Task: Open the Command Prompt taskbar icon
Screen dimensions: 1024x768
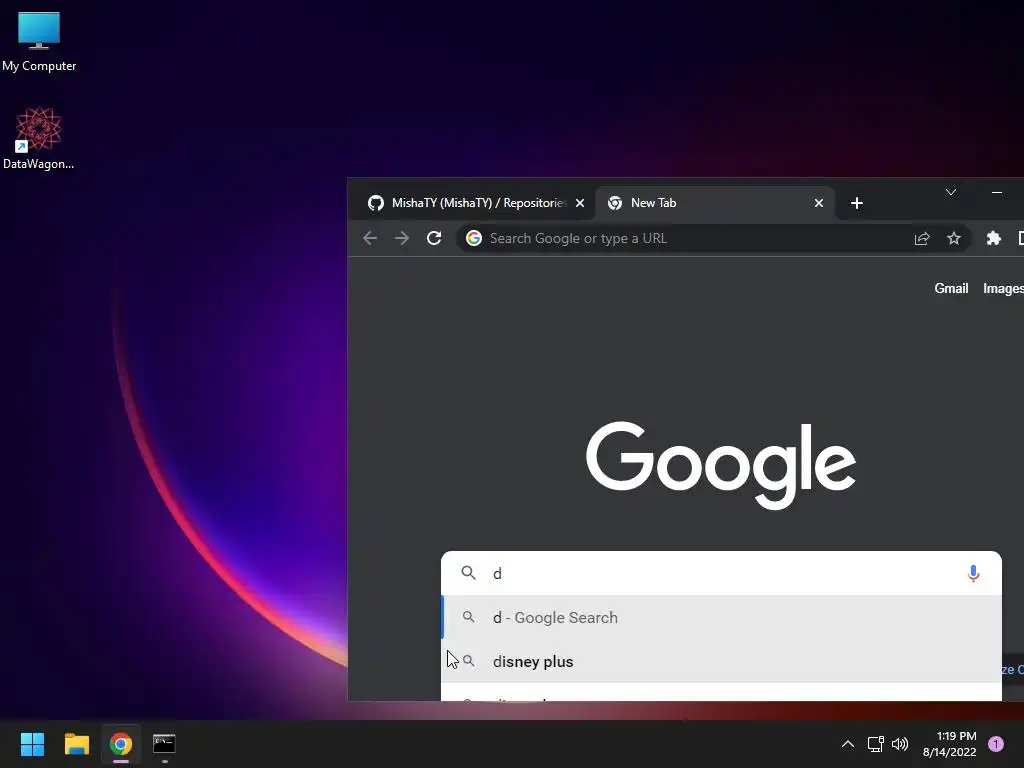Action: (x=165, y=744)
